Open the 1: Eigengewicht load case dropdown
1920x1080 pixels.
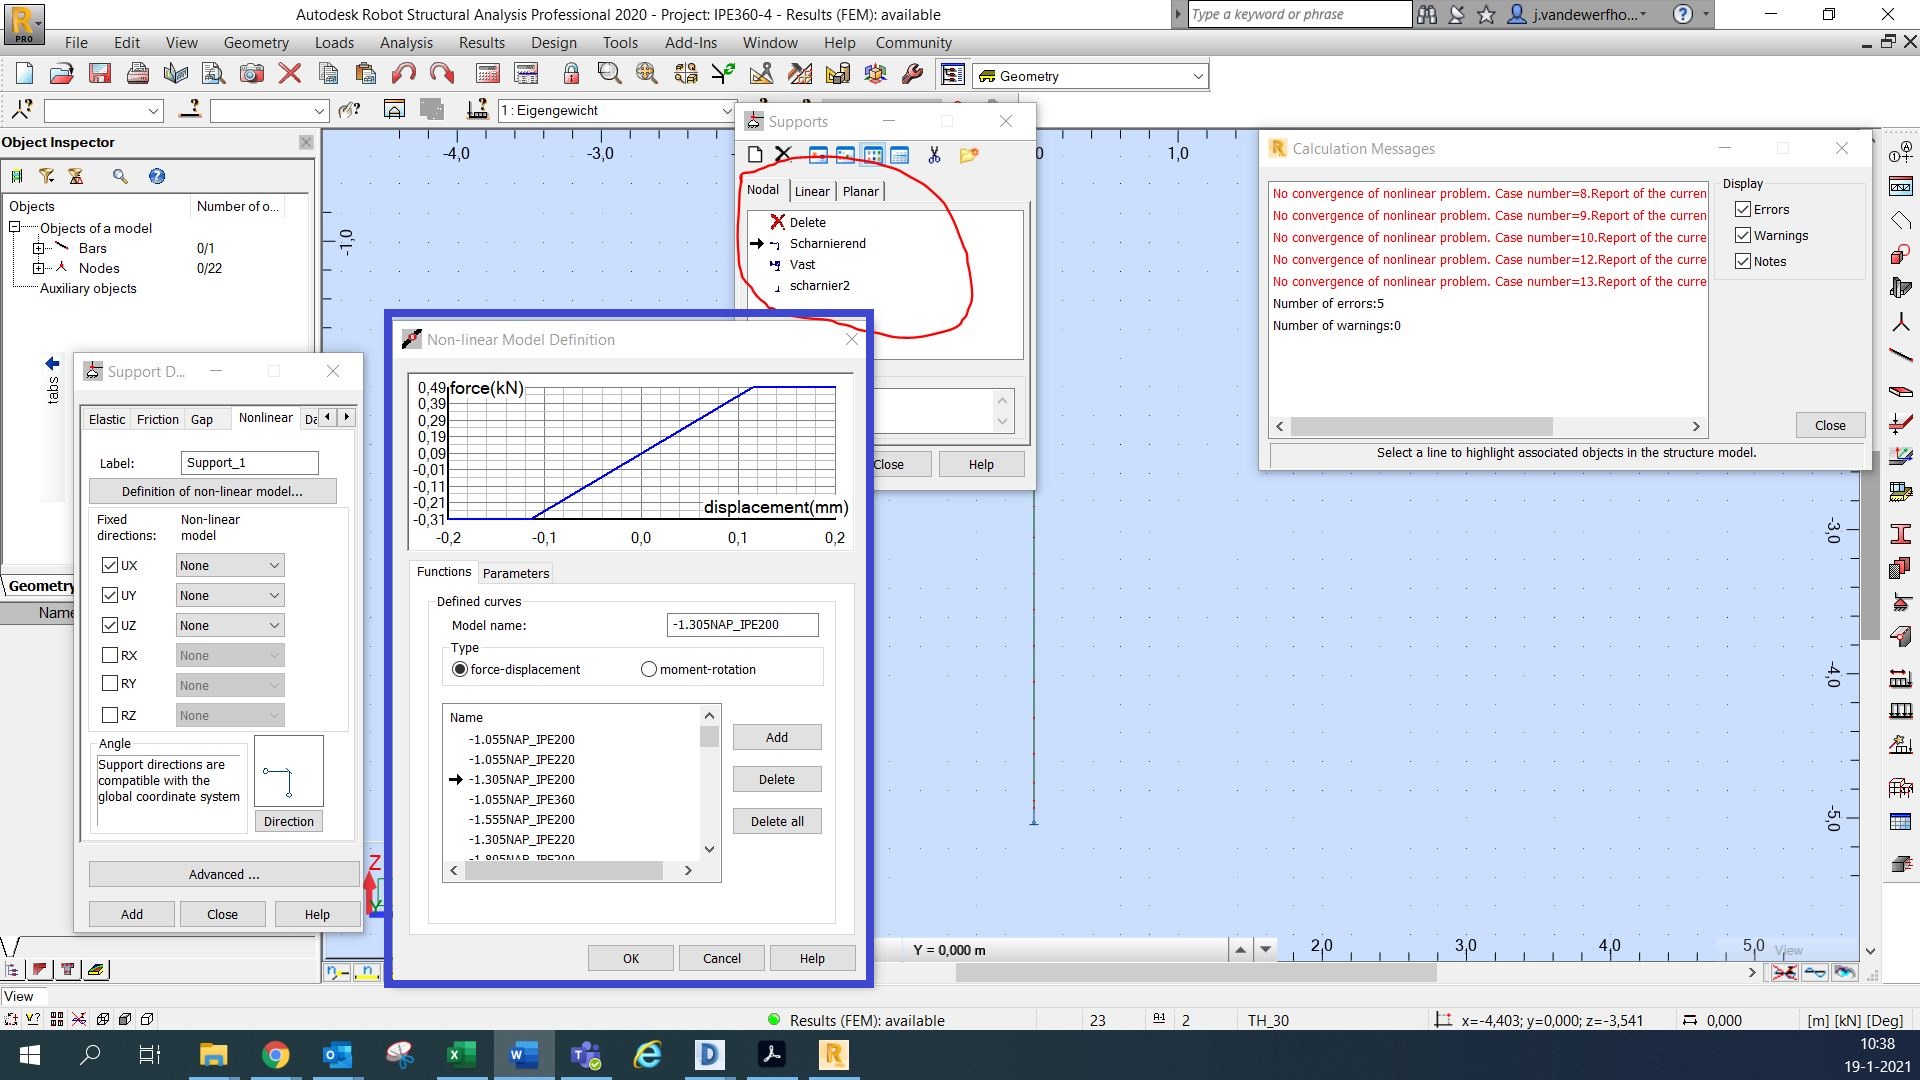point(727,111)
